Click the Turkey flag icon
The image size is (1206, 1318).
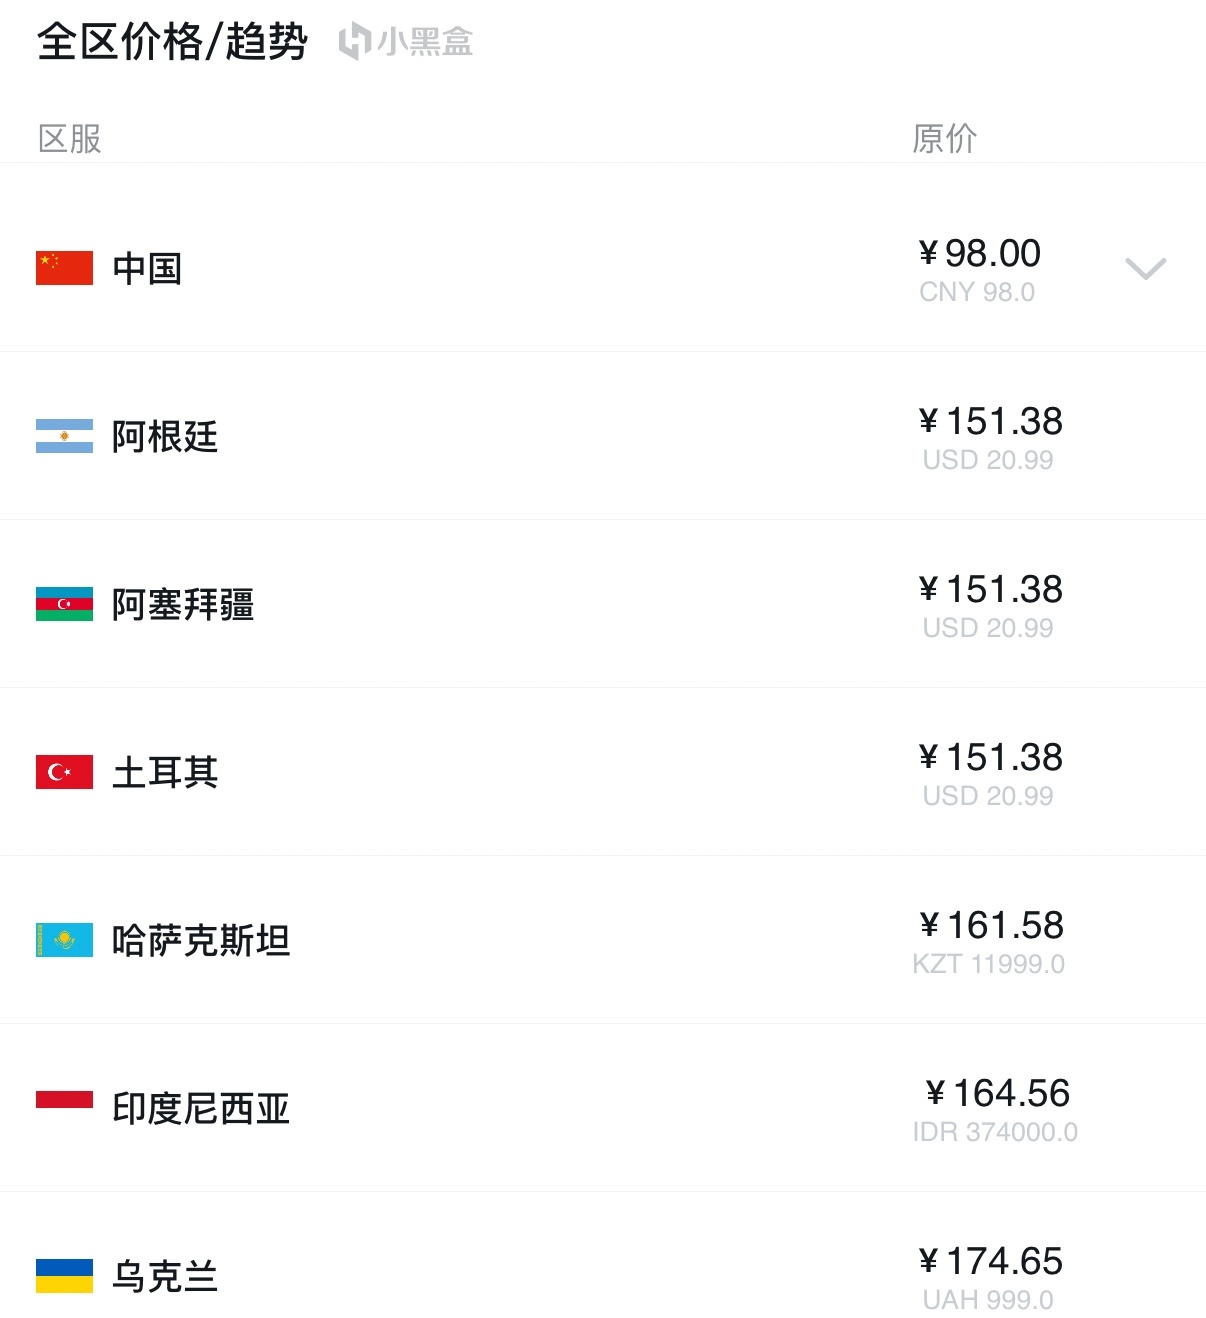64,772
